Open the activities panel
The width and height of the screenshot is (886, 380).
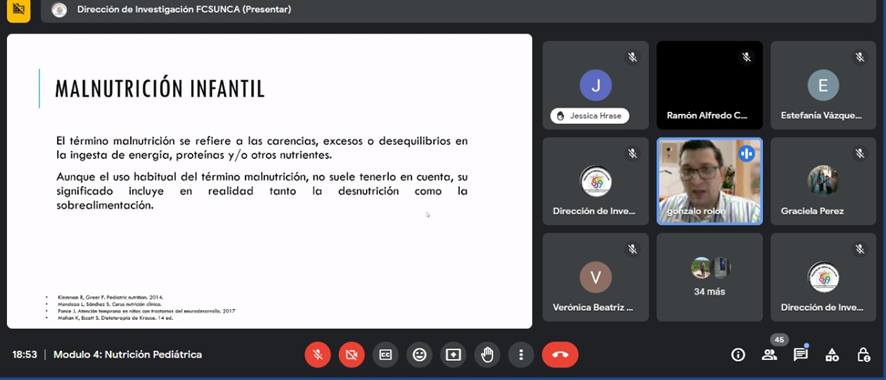832,355
